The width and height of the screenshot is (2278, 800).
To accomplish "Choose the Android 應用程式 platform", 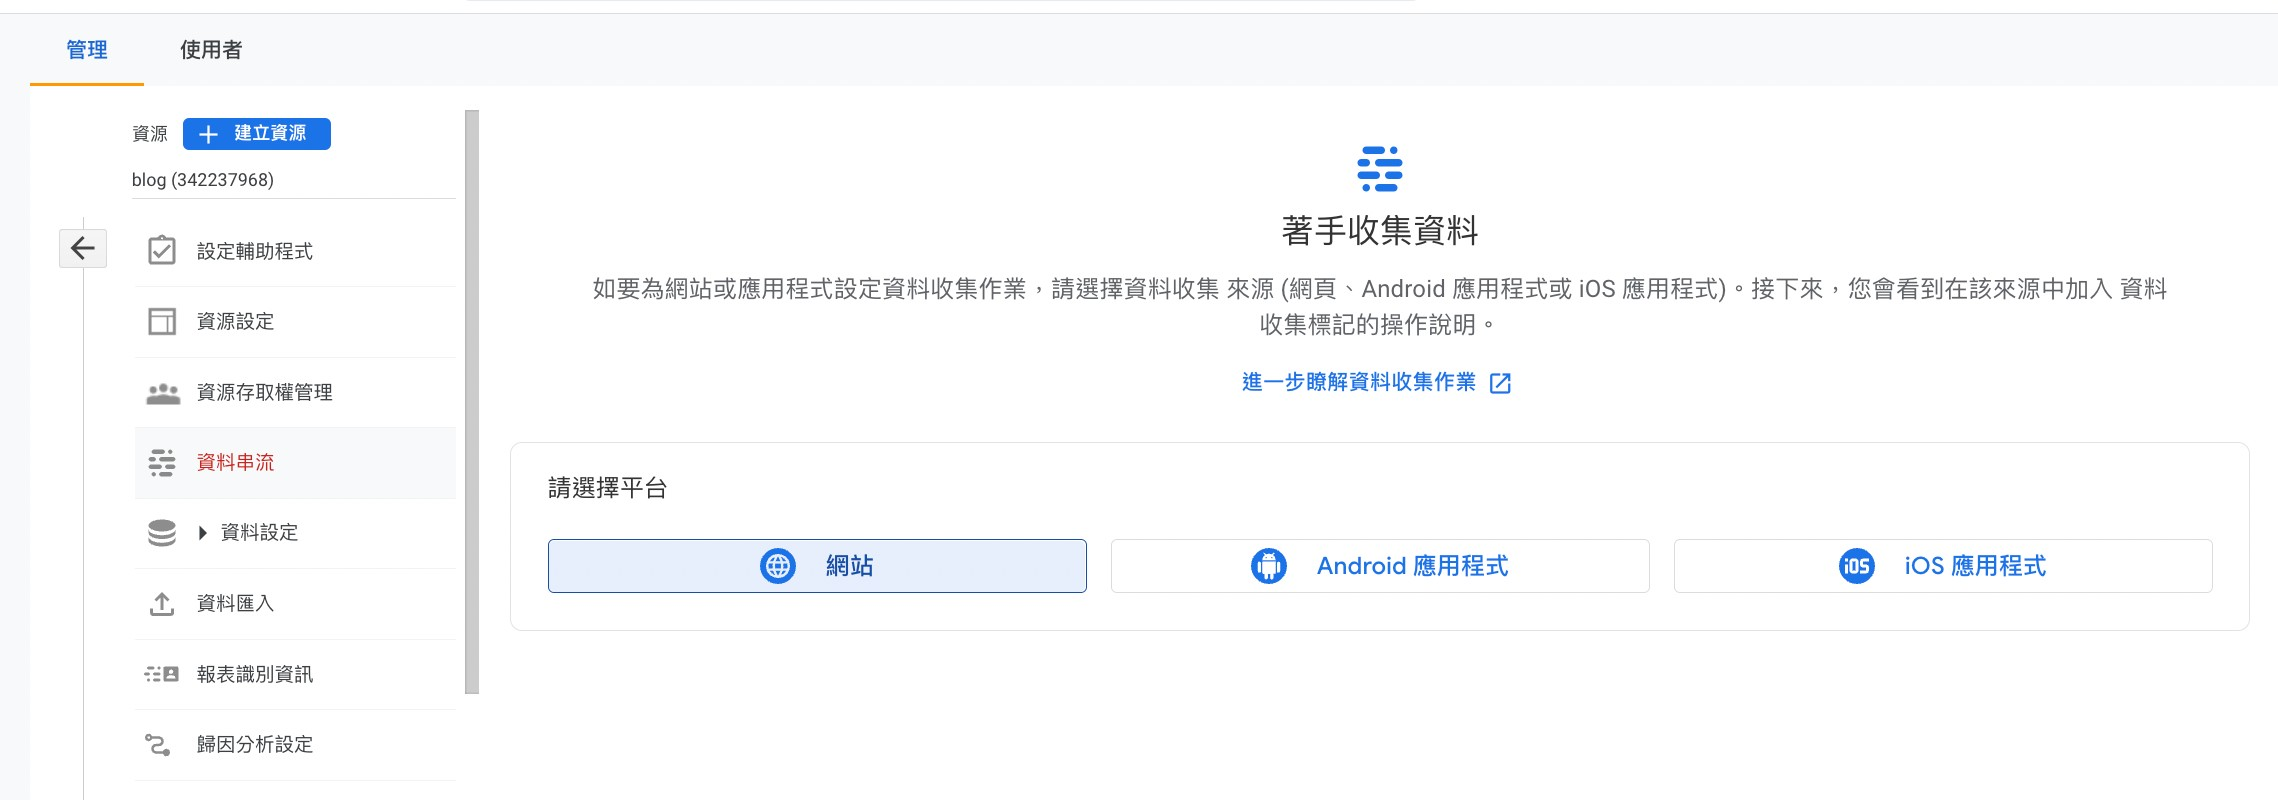I will click(1380, 566).
